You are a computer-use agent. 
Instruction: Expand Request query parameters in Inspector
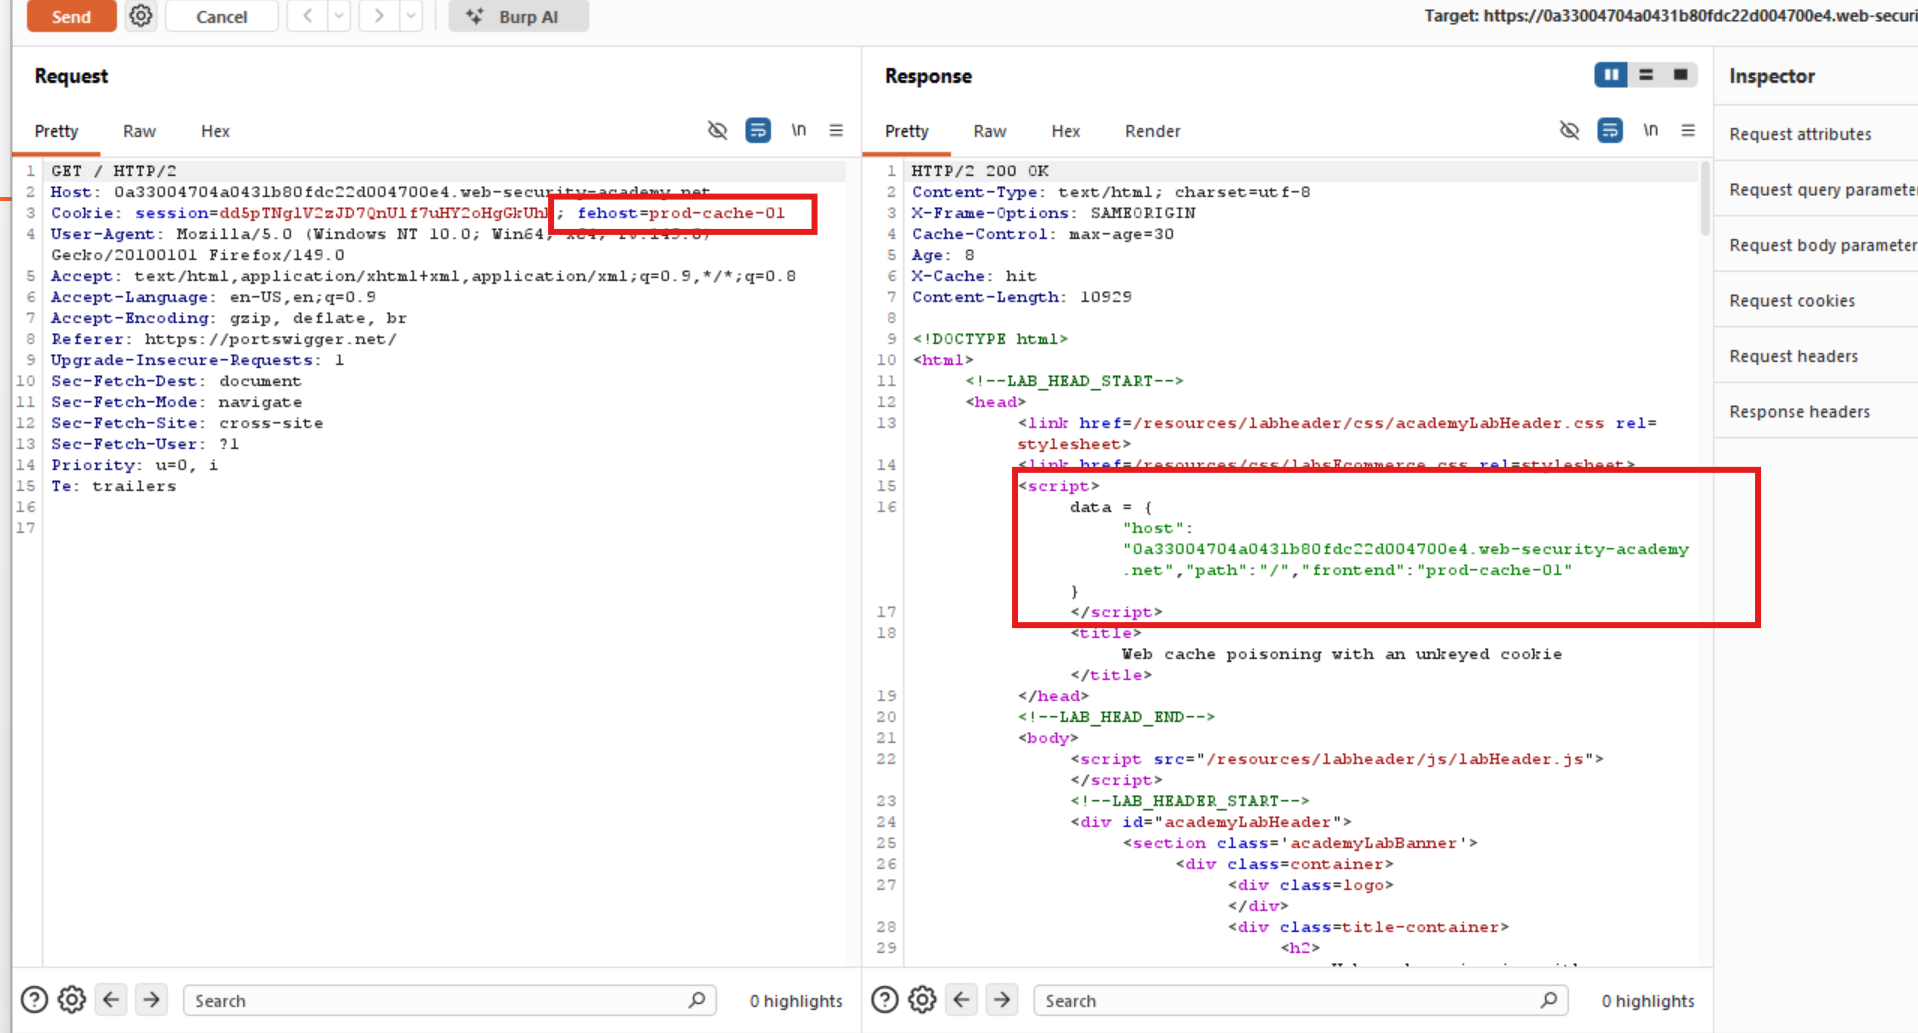1816,189
